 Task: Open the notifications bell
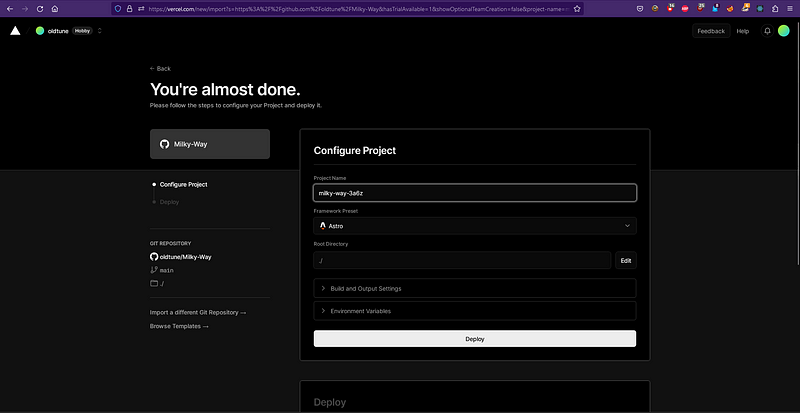pos(767,31)
